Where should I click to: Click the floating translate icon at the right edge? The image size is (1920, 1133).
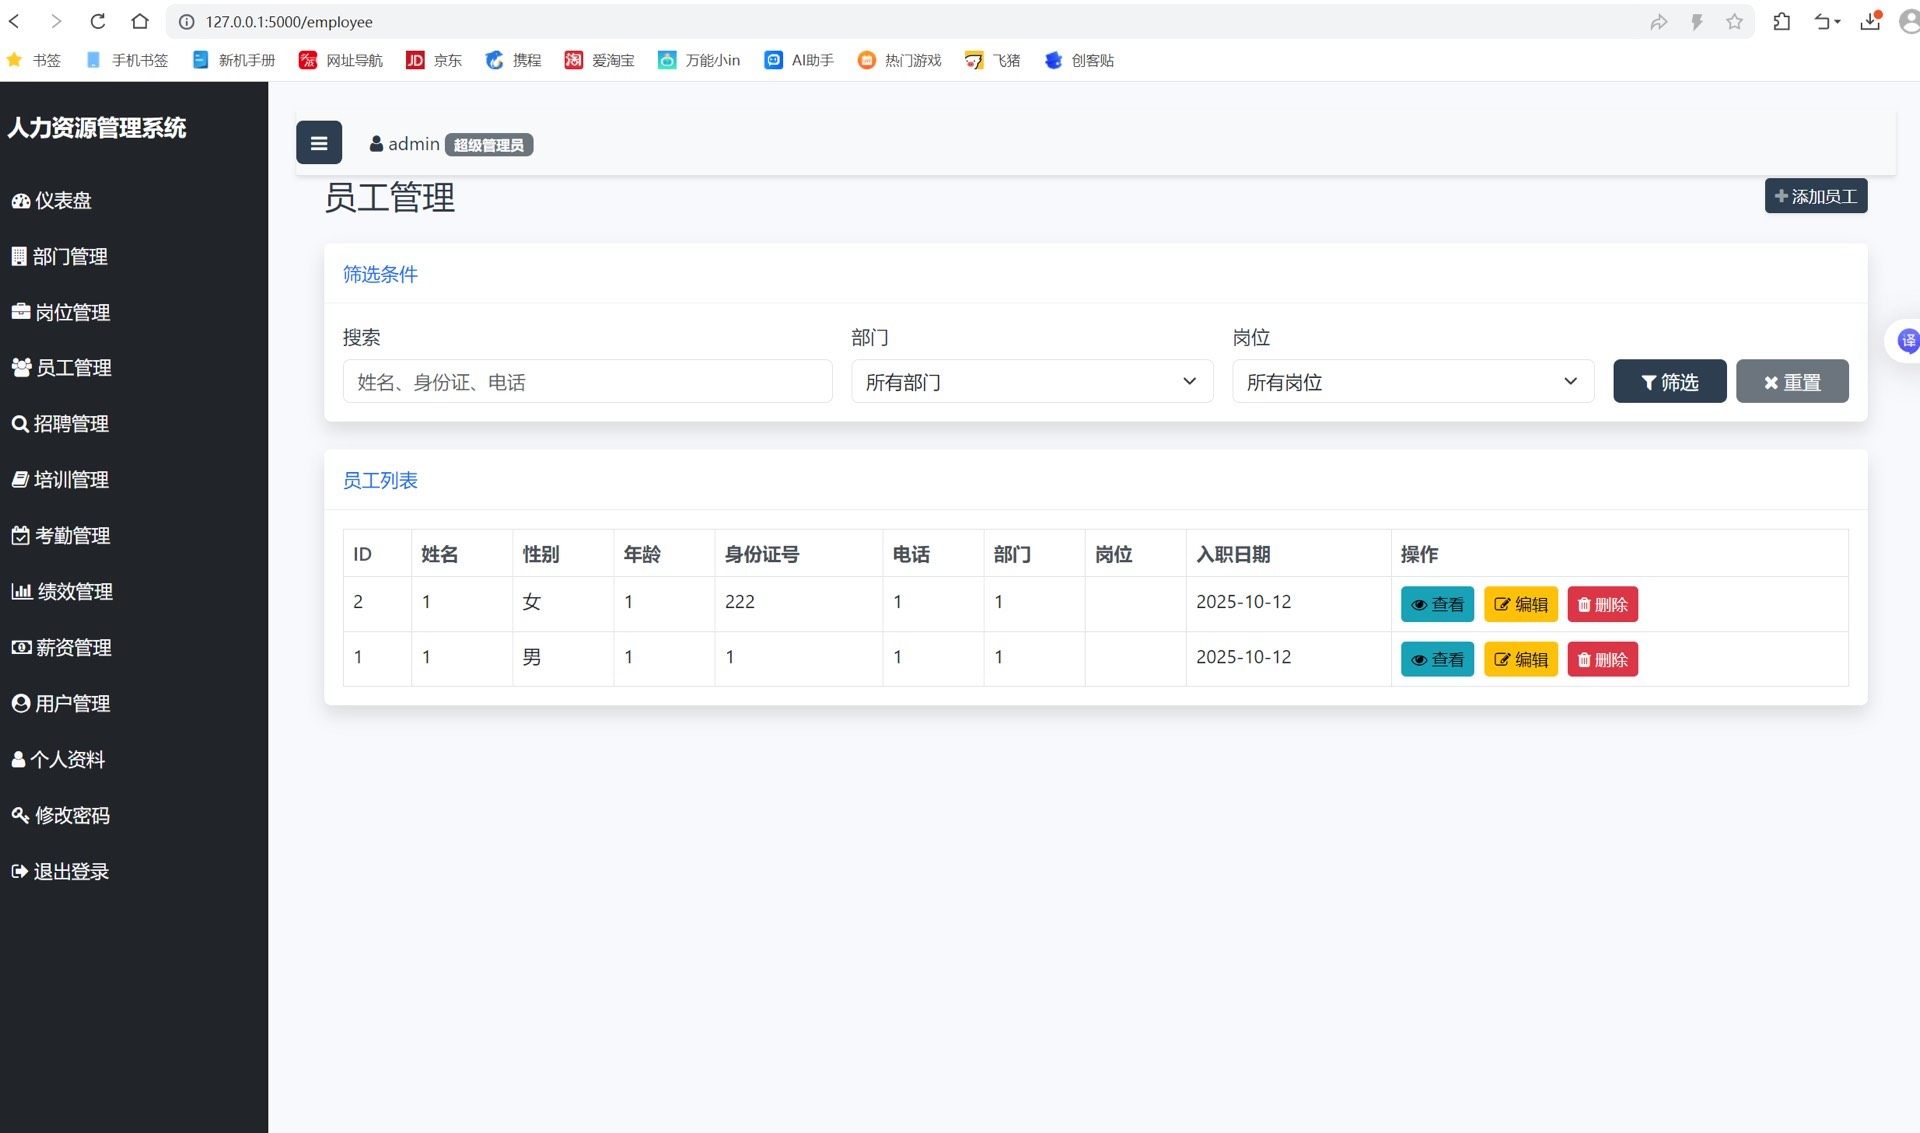[1907, 341]
